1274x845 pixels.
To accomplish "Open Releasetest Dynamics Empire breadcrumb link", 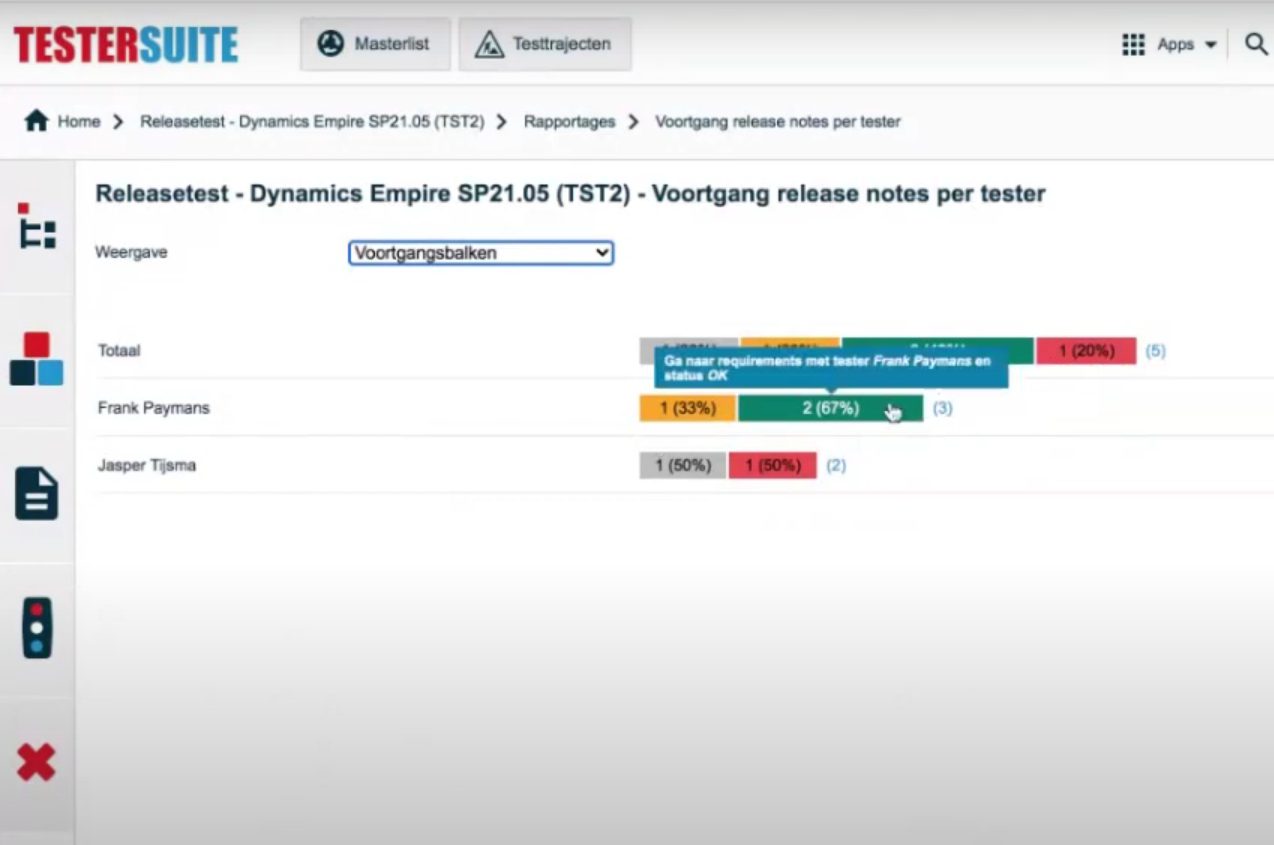I will click(312, 122).
